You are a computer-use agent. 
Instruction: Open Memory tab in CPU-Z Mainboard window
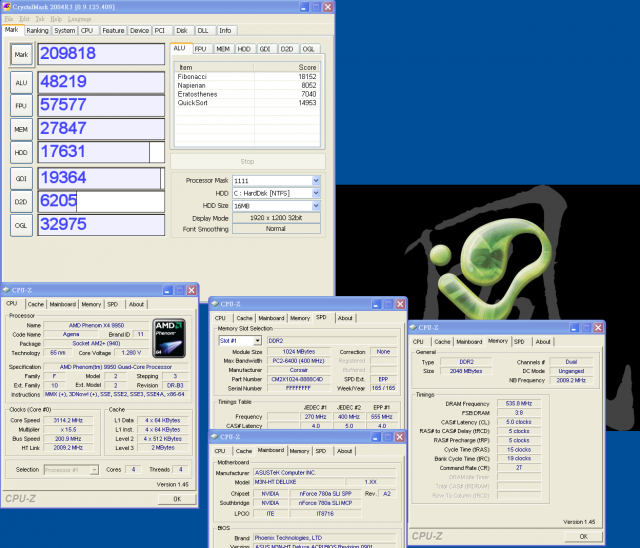299,451
